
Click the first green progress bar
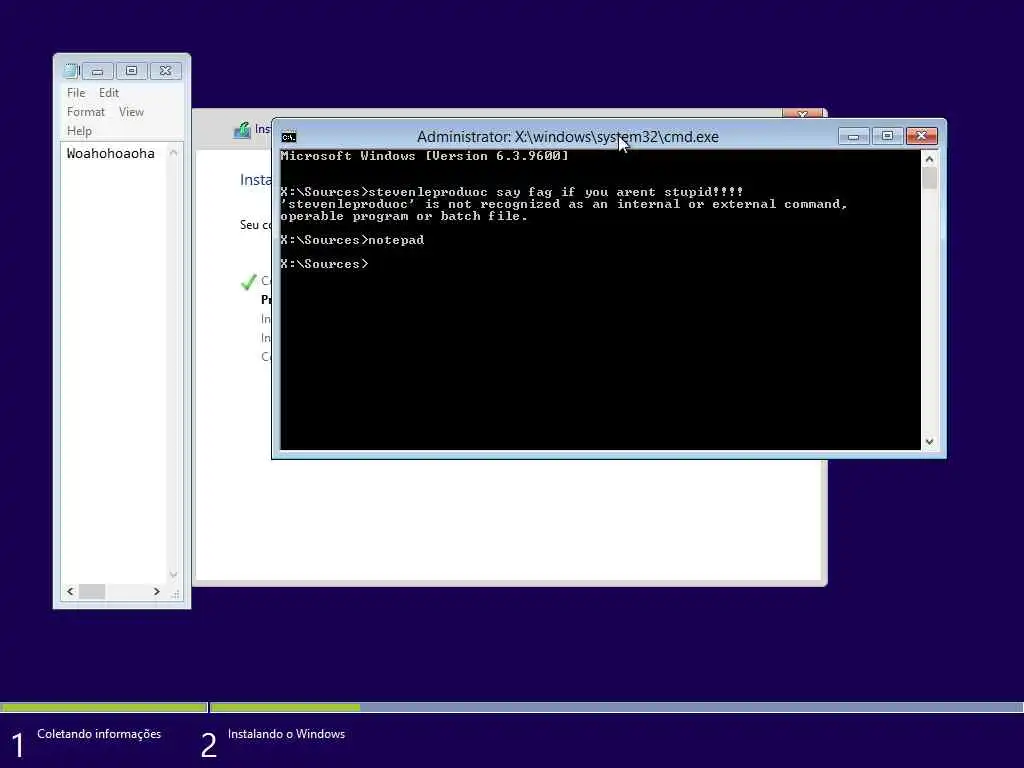(x=104, y=707)
